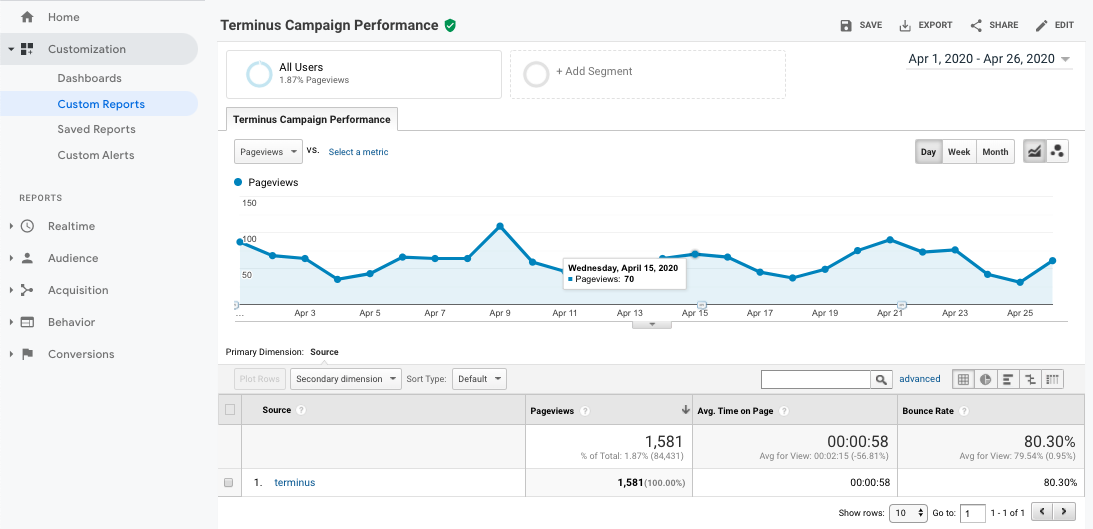Viewport: 1093px width, 529px height.
Task: Edit the custom report with EDIT
Action: pos(1055,25)
